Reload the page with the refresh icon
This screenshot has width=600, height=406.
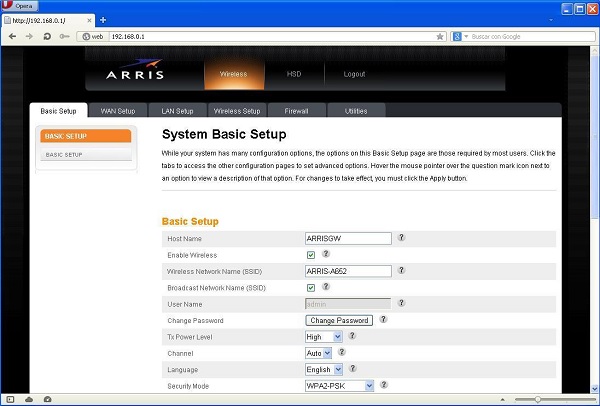(47, 36)
